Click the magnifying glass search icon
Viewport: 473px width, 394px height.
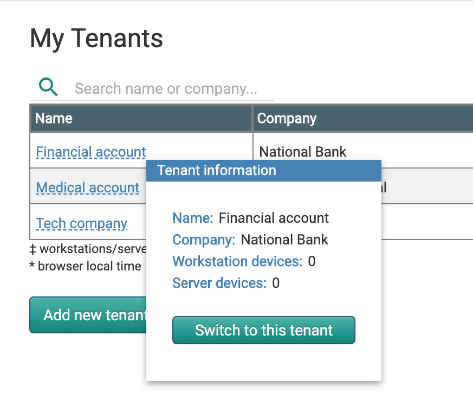pos(48,87)
